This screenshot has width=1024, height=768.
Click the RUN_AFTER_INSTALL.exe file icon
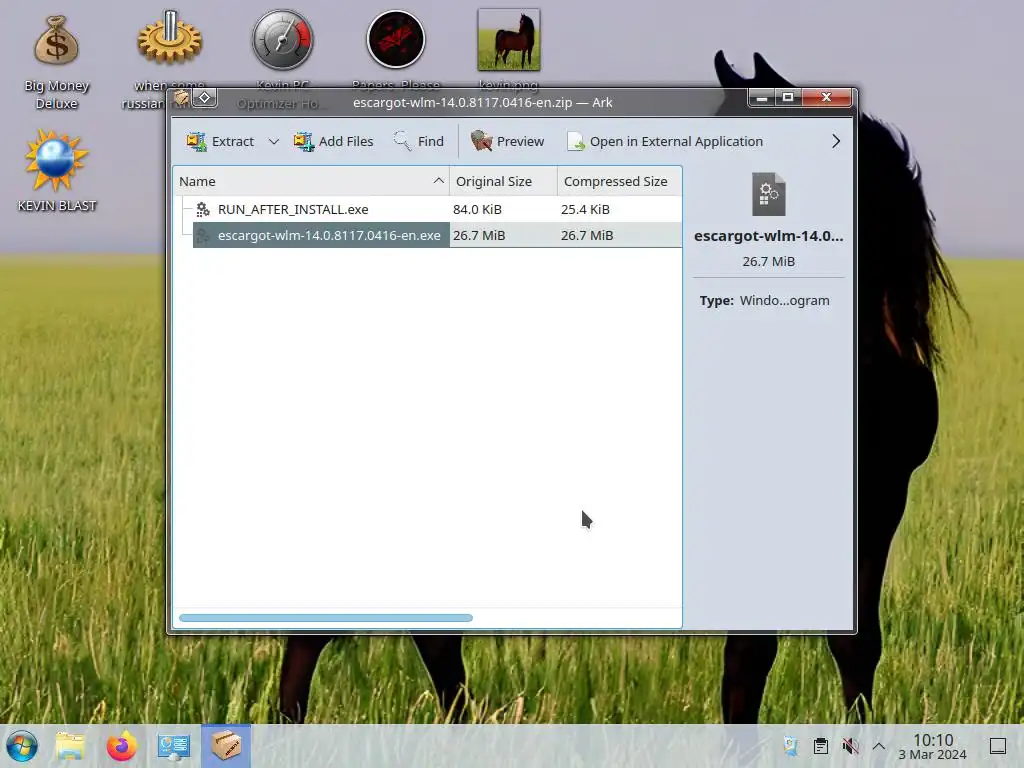(203, 209)
